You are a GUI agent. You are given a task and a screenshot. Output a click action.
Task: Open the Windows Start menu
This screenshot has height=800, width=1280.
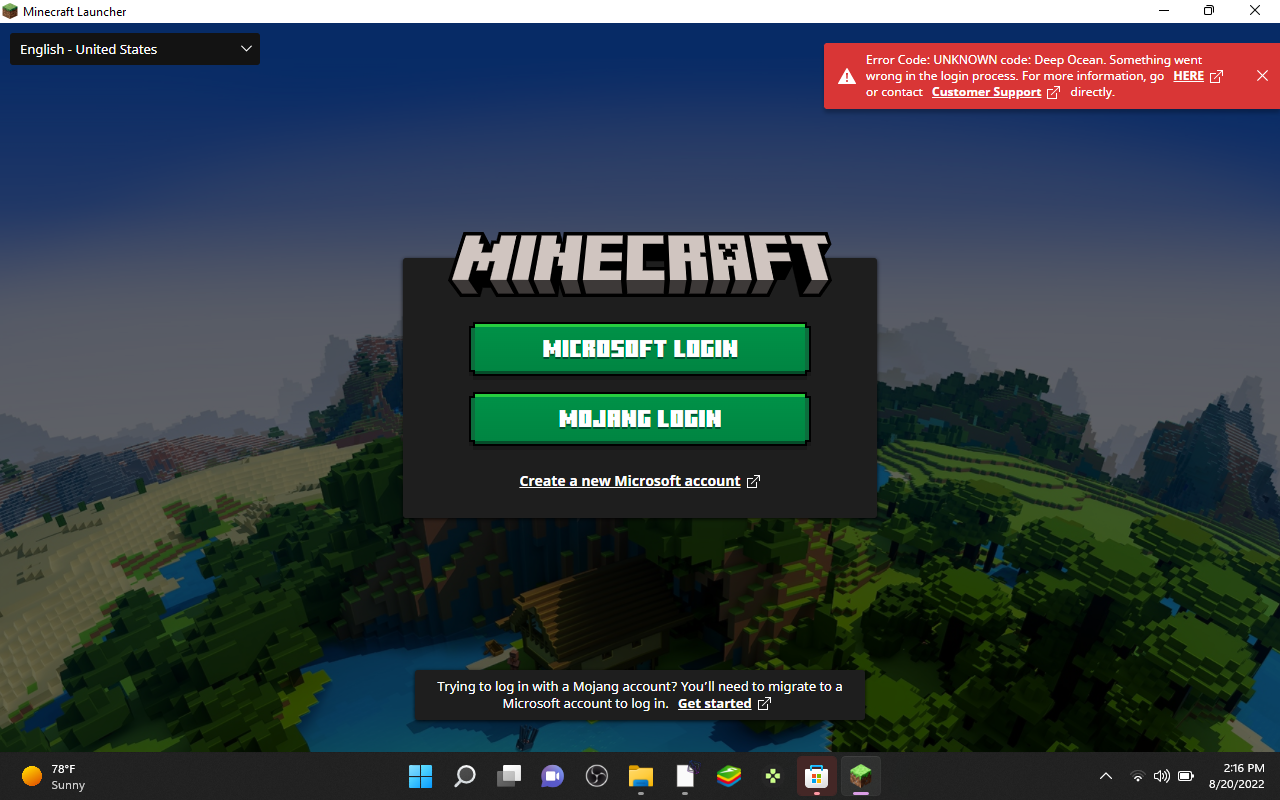click(420, 776)
